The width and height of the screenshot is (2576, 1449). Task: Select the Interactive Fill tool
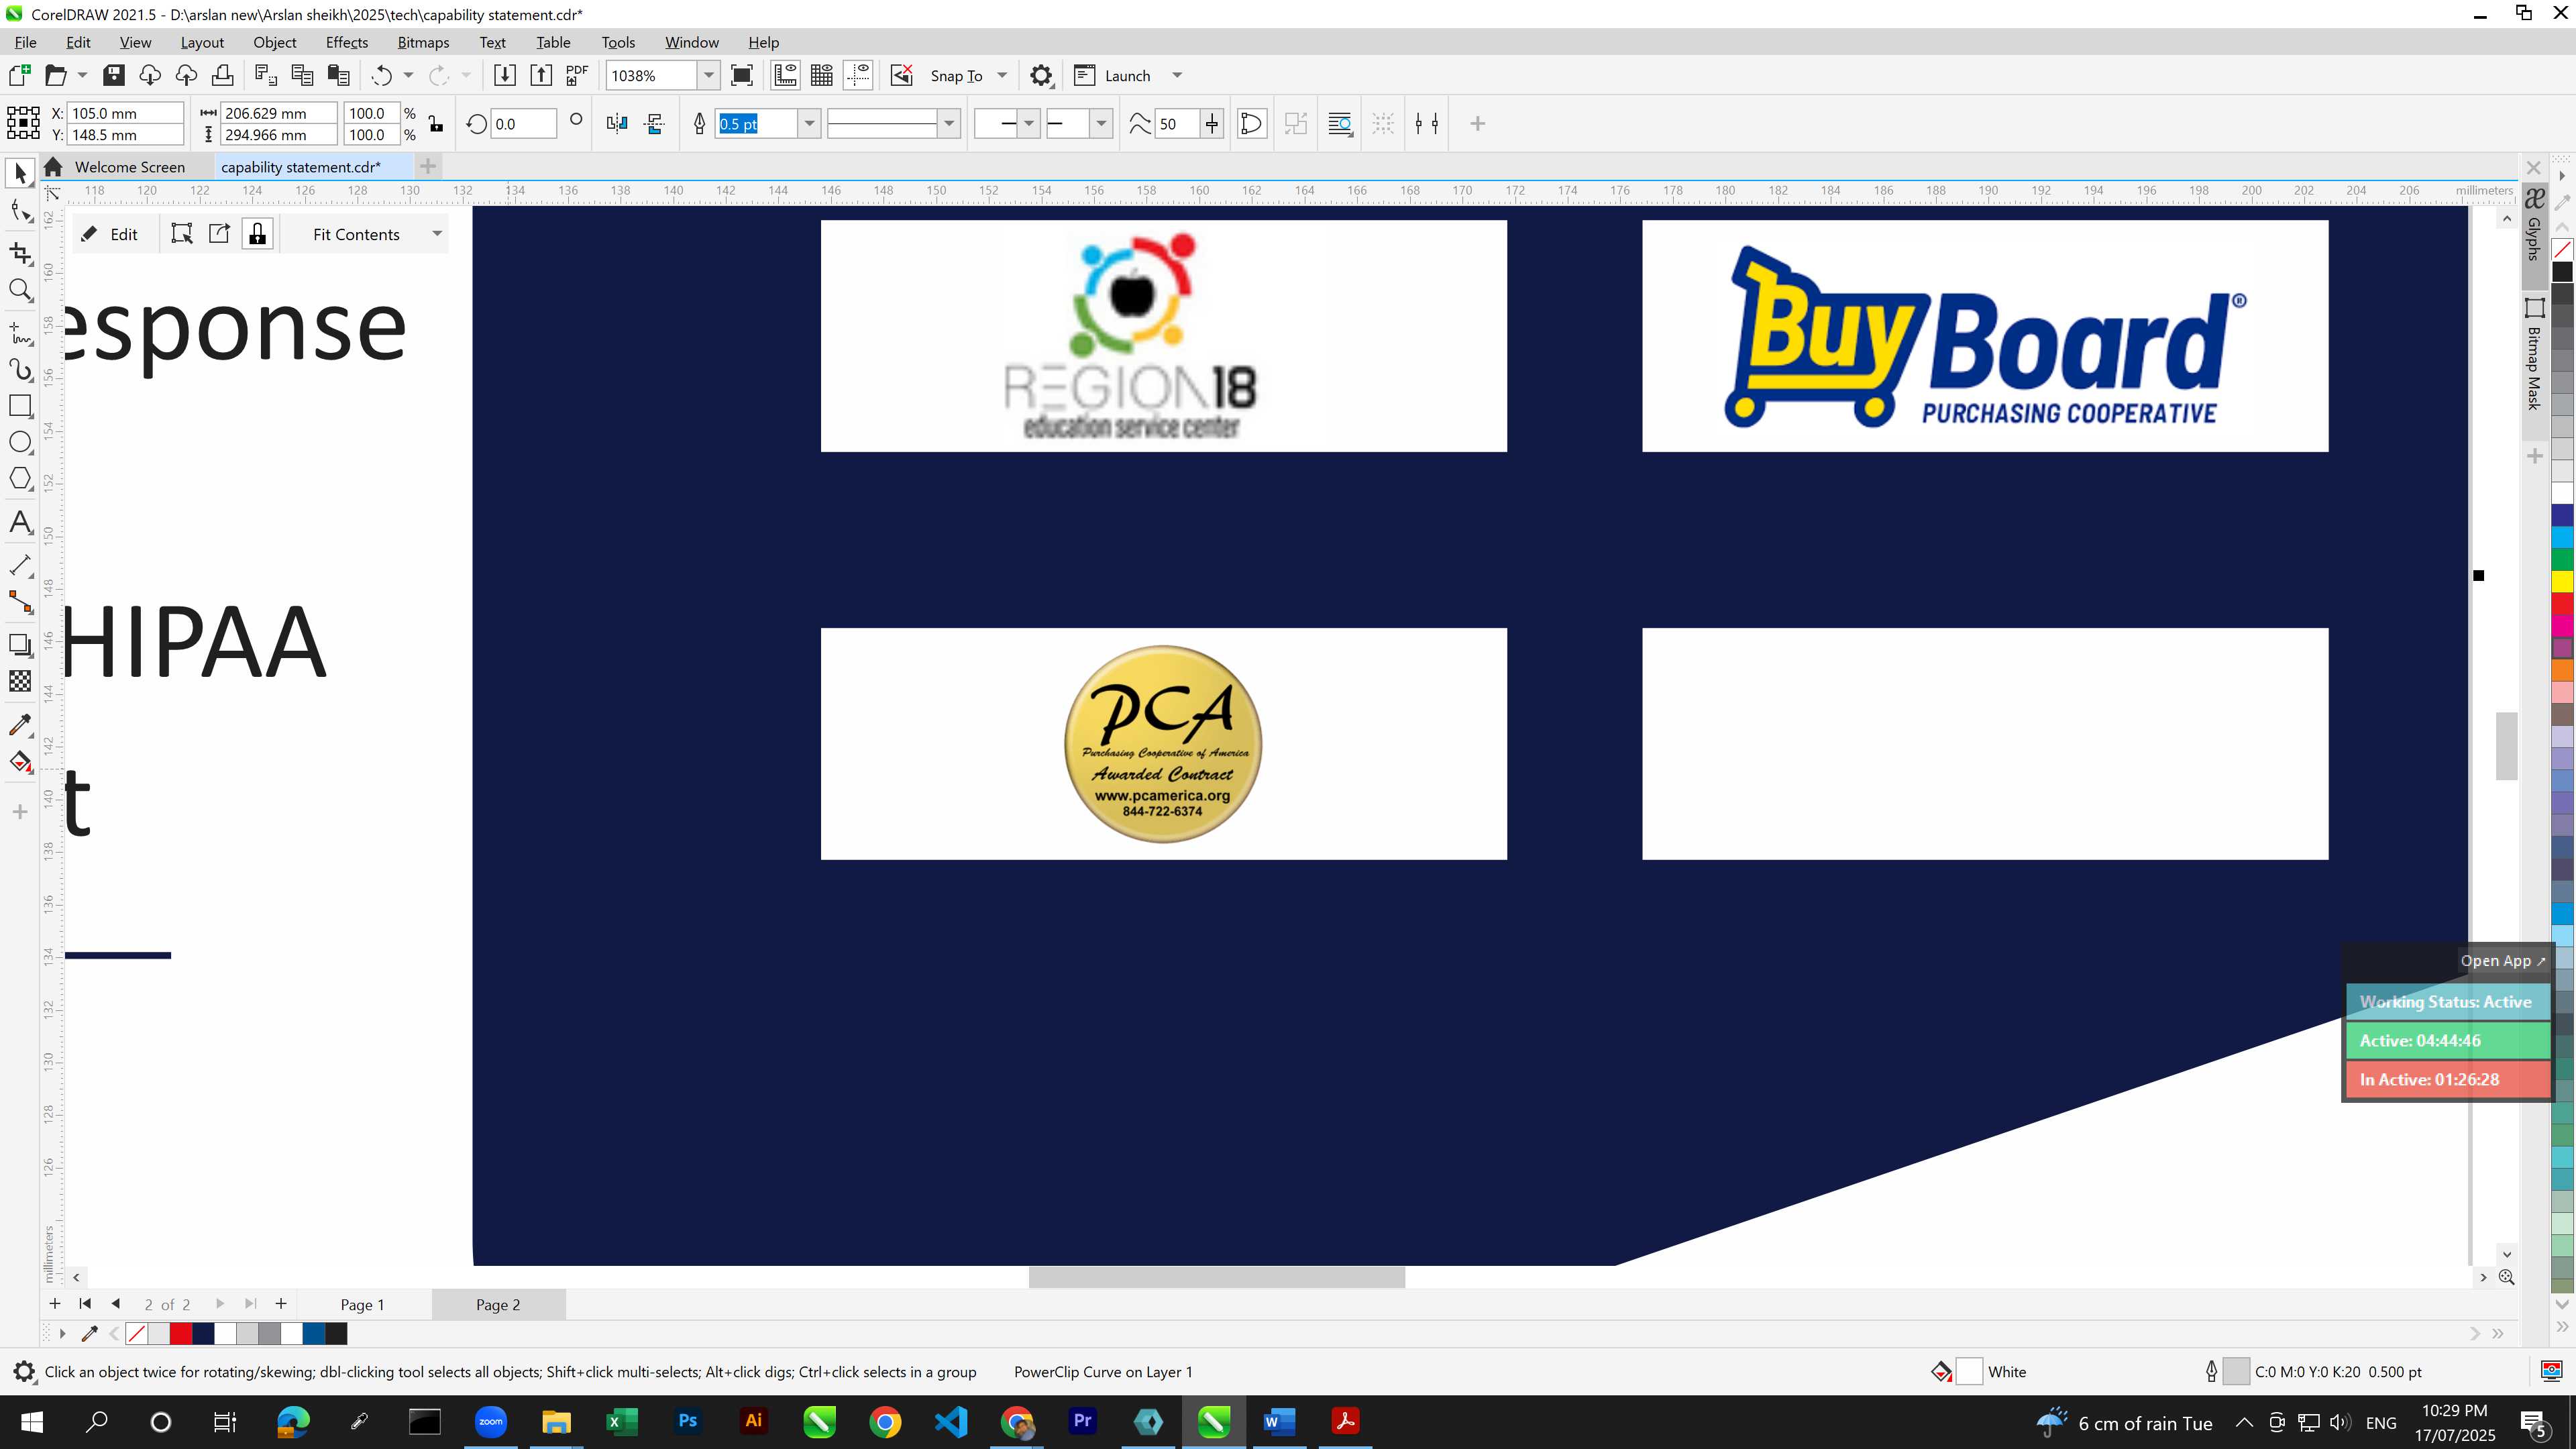point(20,762)
